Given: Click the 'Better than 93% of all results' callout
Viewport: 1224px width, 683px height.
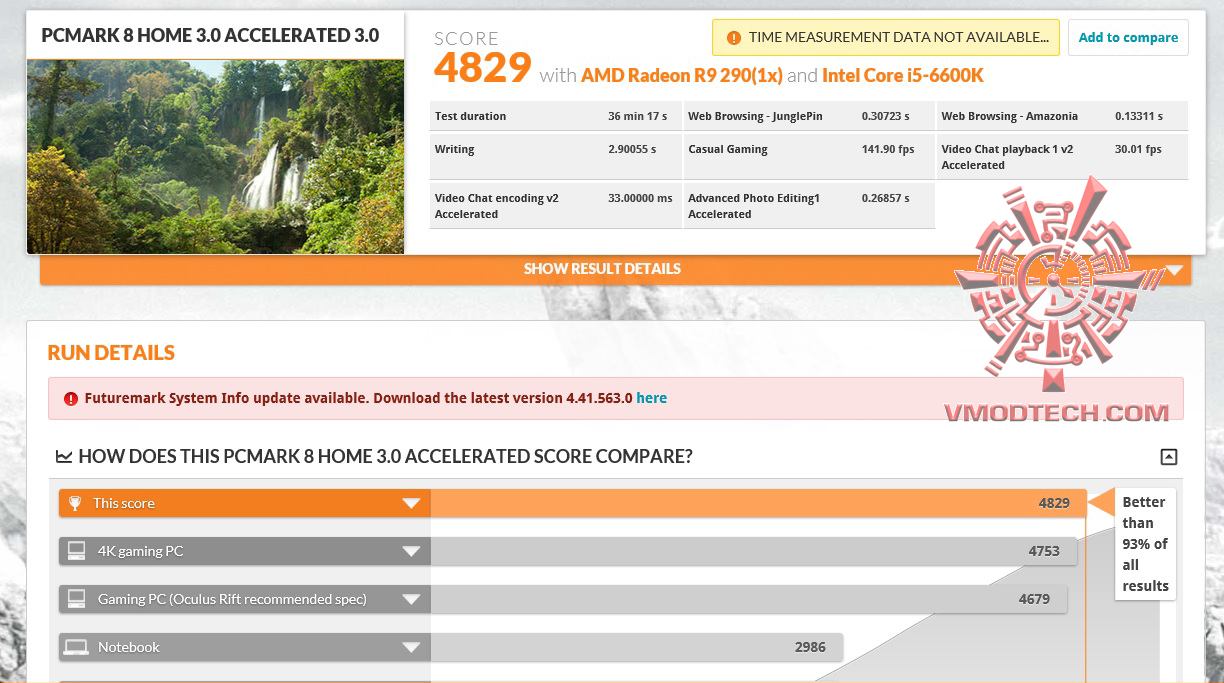Looking at the screenshot, I should [1145, 544].
